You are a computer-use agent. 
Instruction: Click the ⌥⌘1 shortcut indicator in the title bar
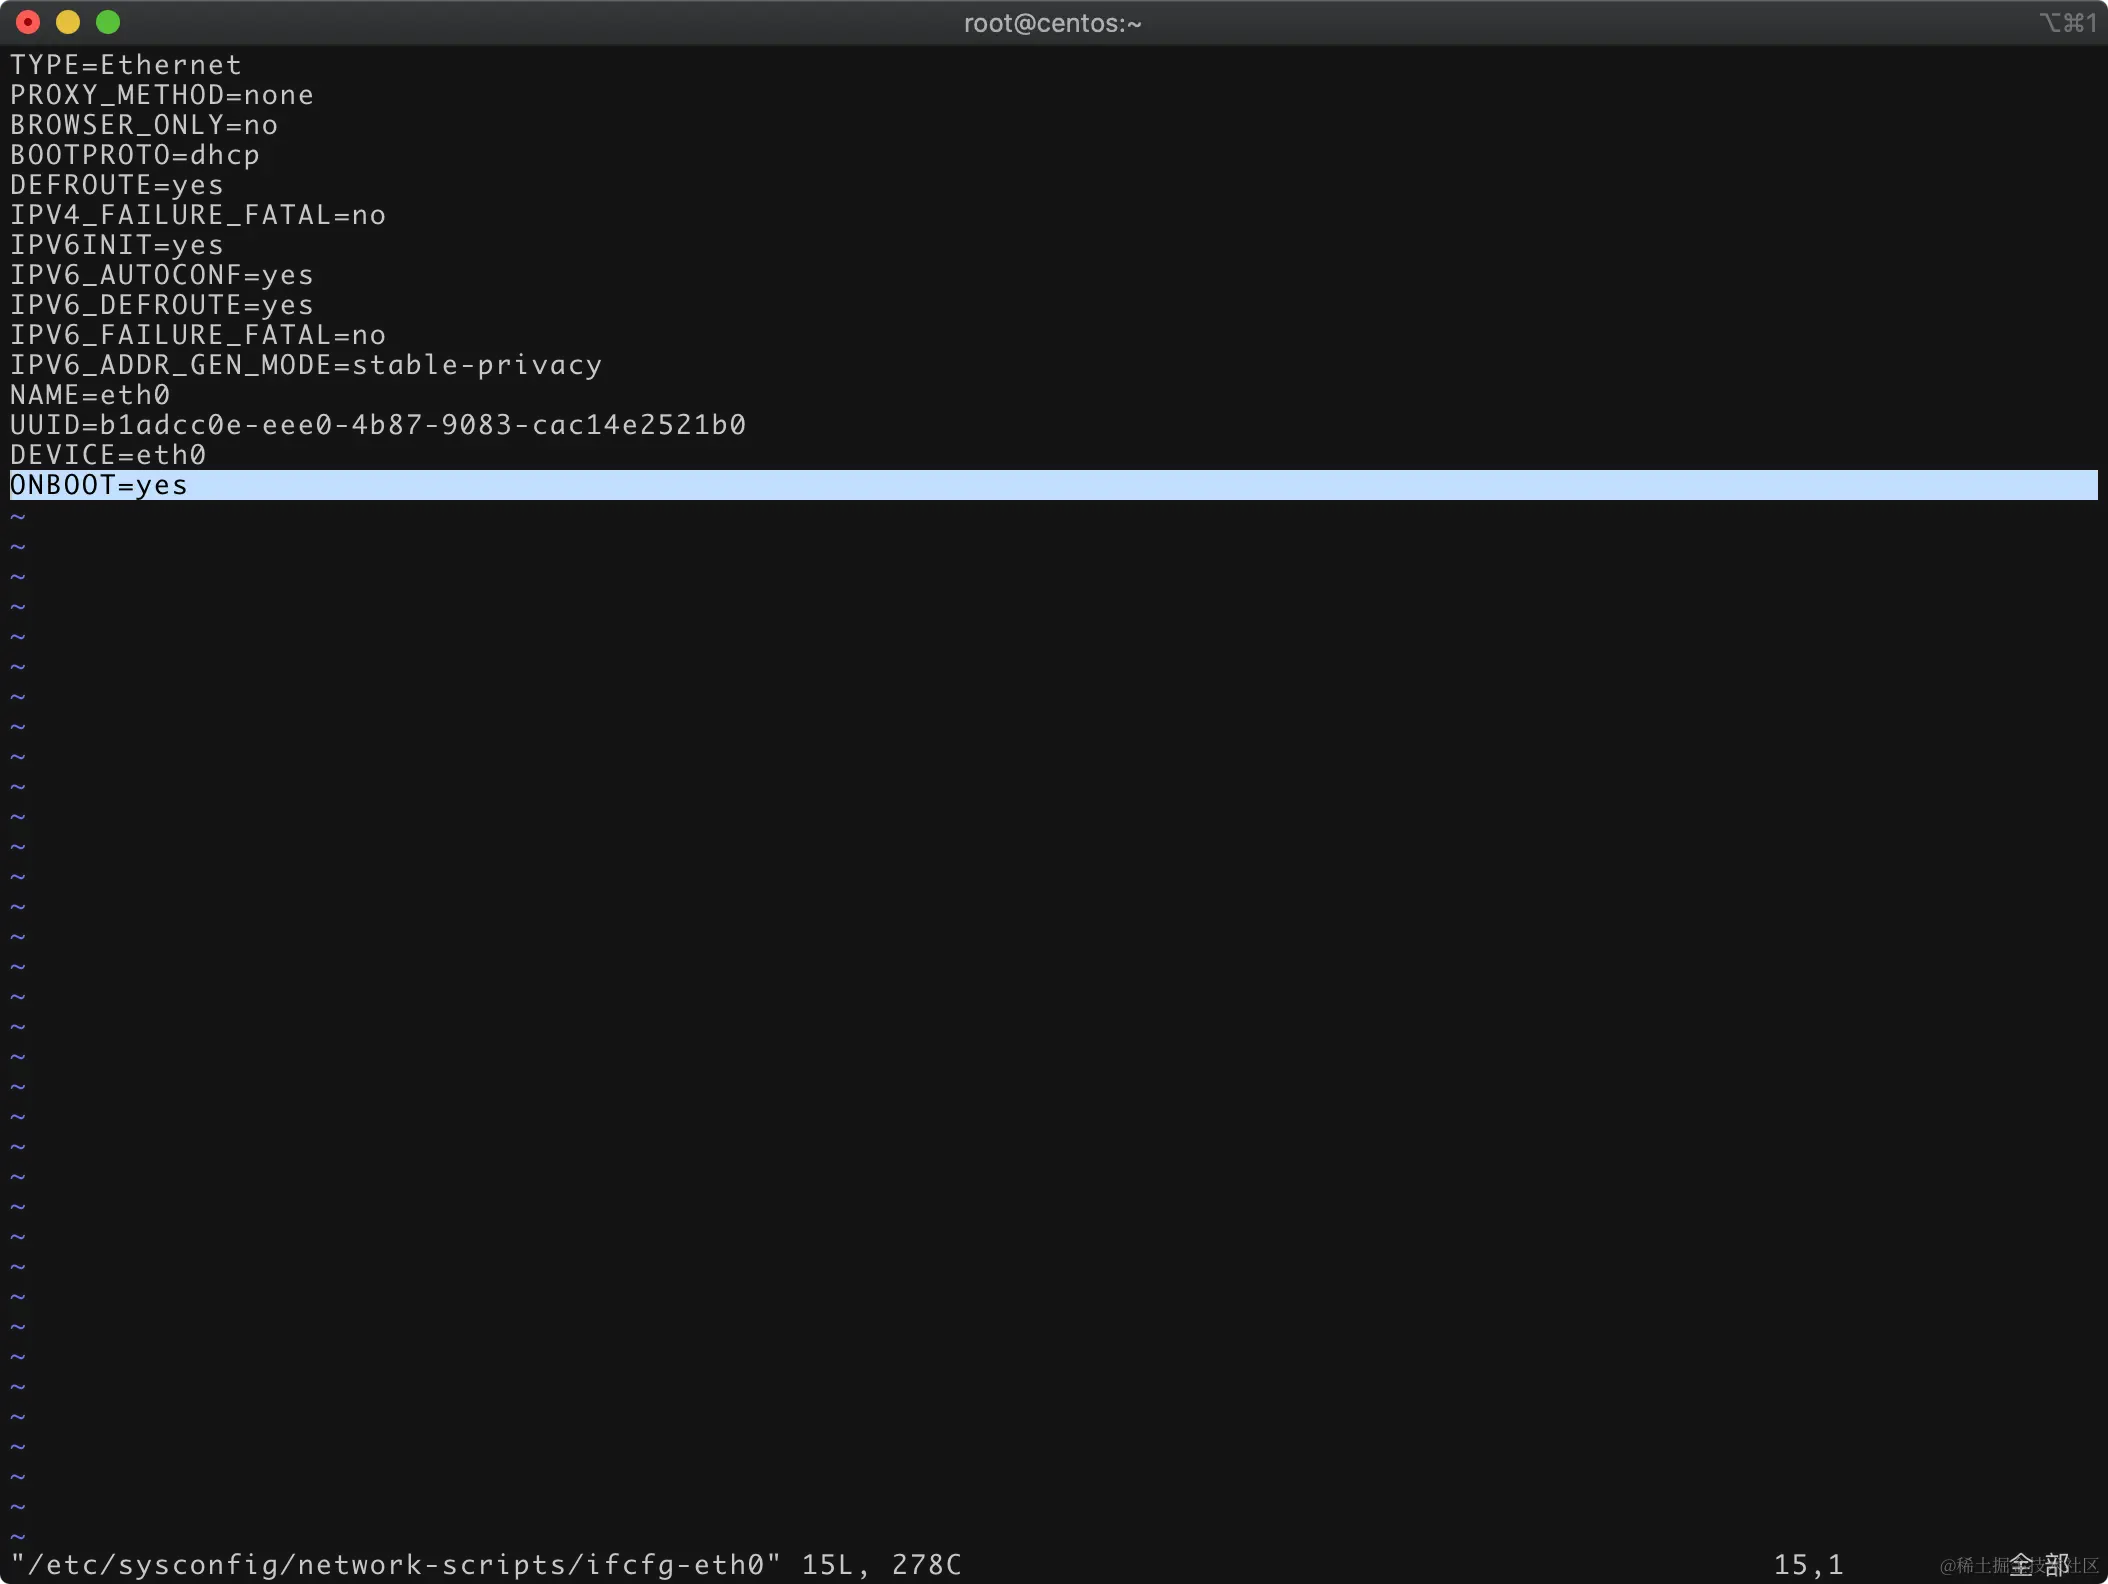2067,23
